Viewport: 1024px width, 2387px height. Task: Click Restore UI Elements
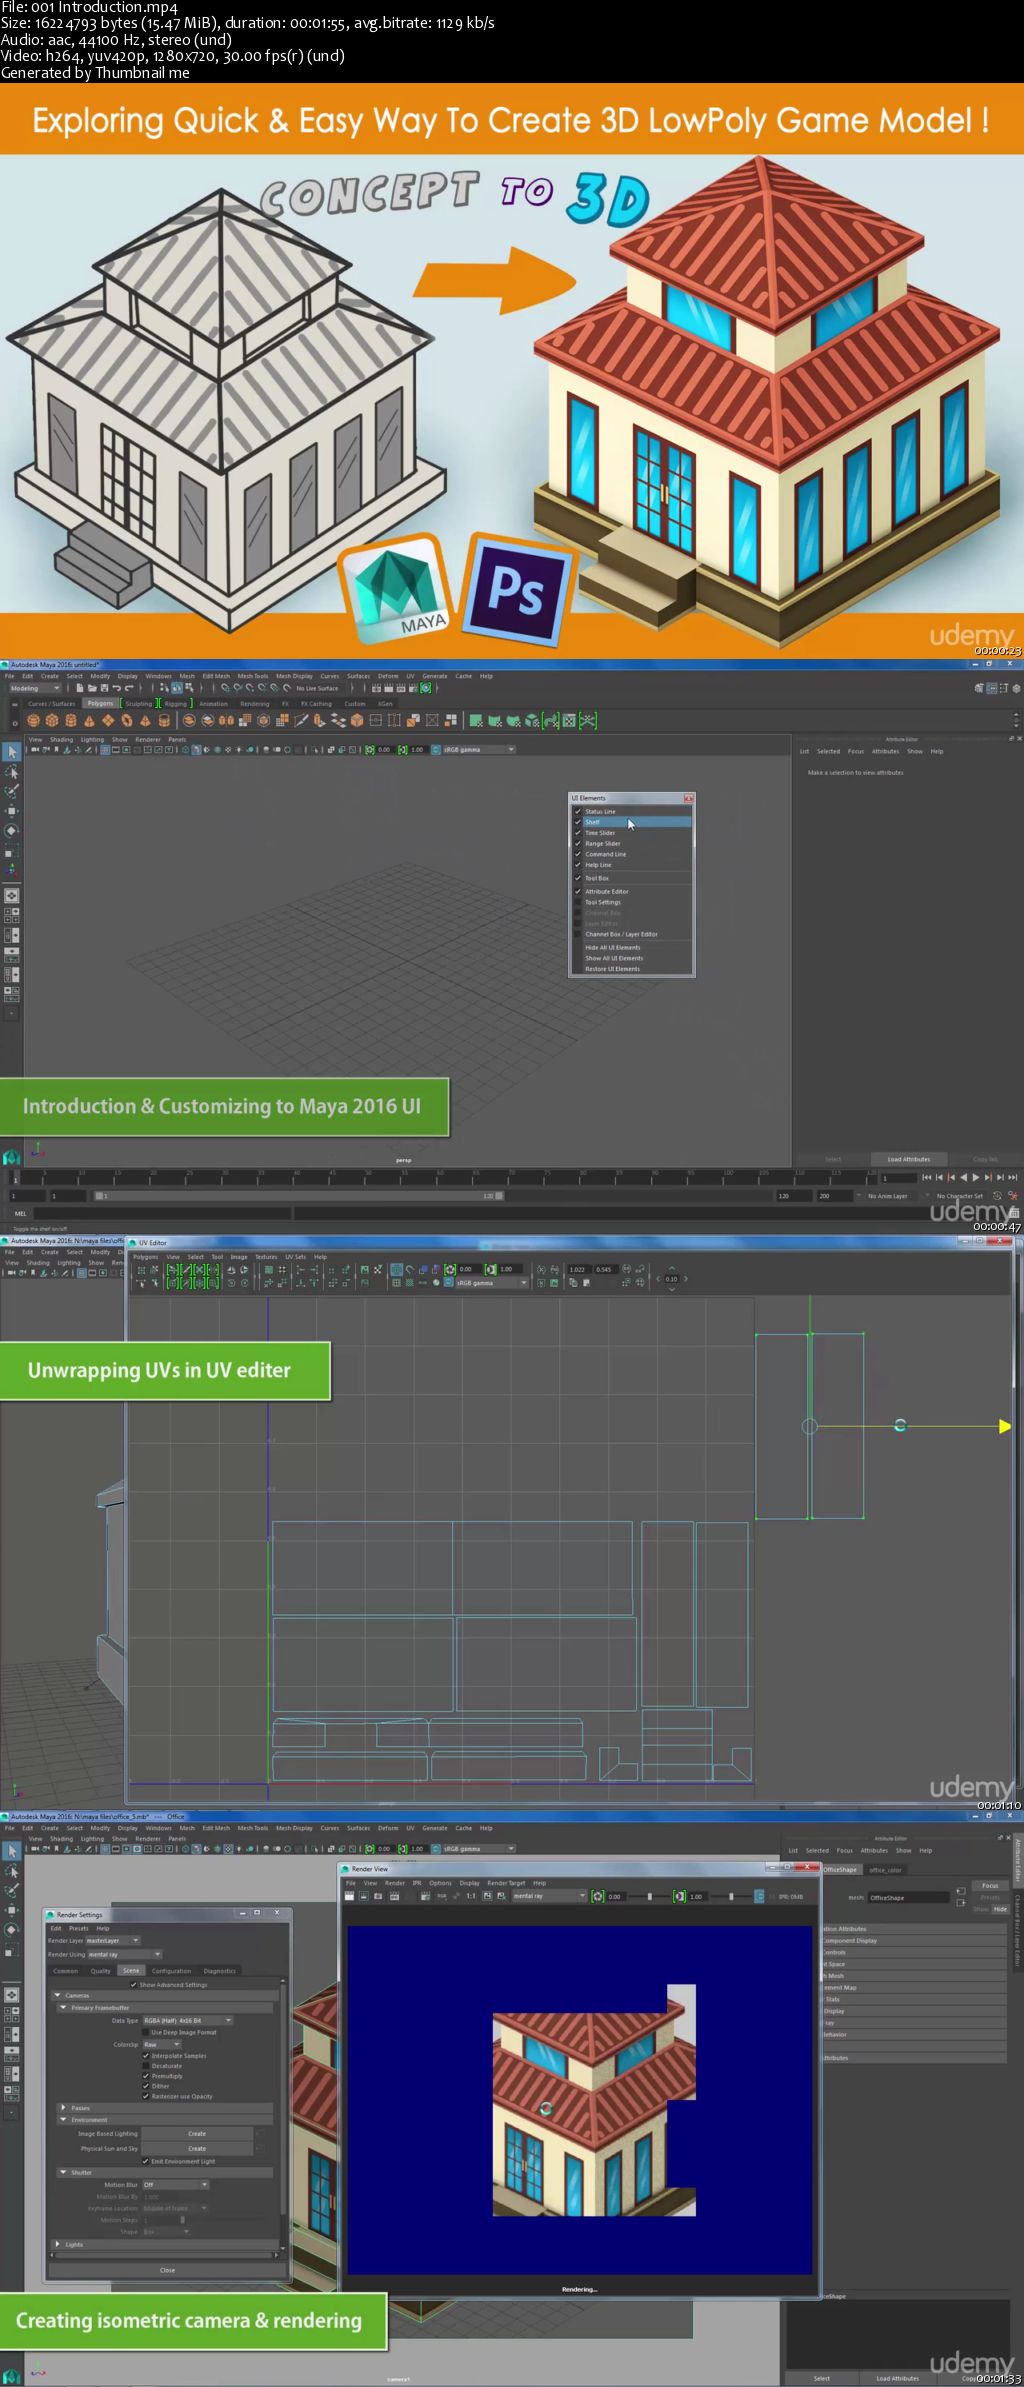point(613,969)
